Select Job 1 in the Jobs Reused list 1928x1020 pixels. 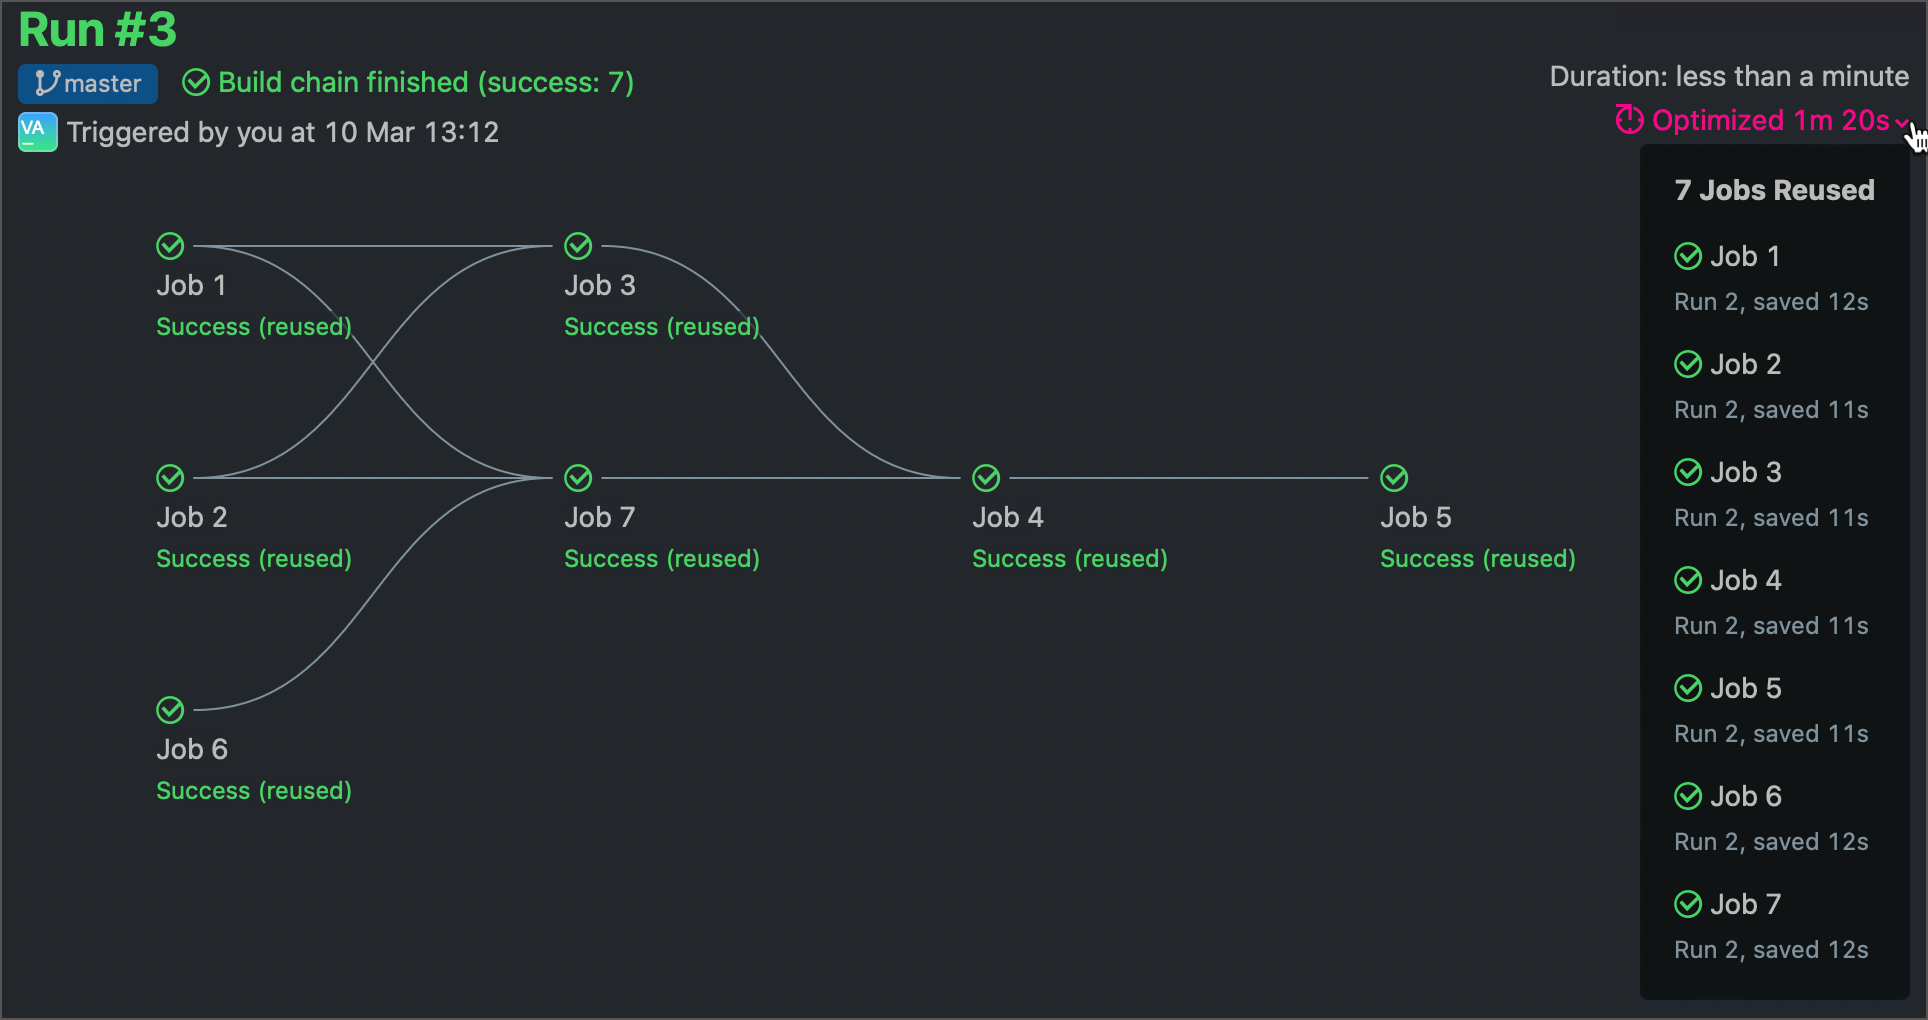(1744, 256)
